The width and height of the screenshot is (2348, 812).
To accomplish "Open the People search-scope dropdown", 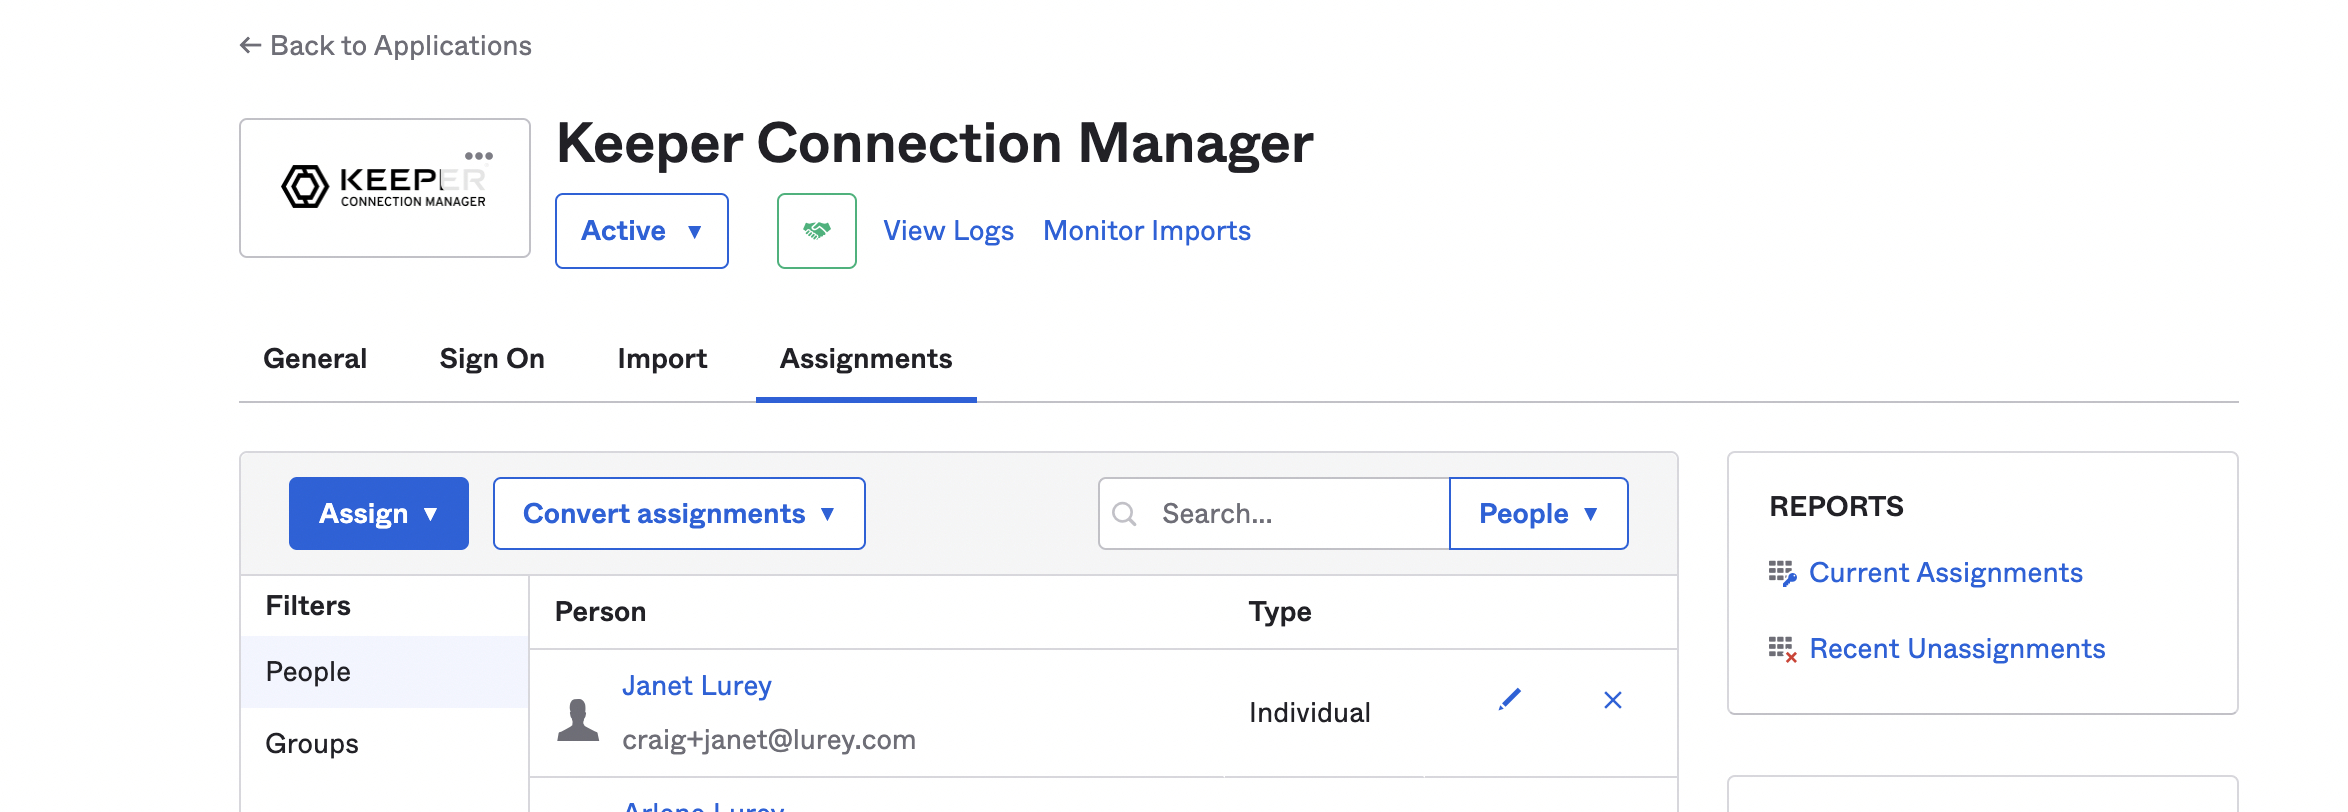I will tap(1537, 514).
